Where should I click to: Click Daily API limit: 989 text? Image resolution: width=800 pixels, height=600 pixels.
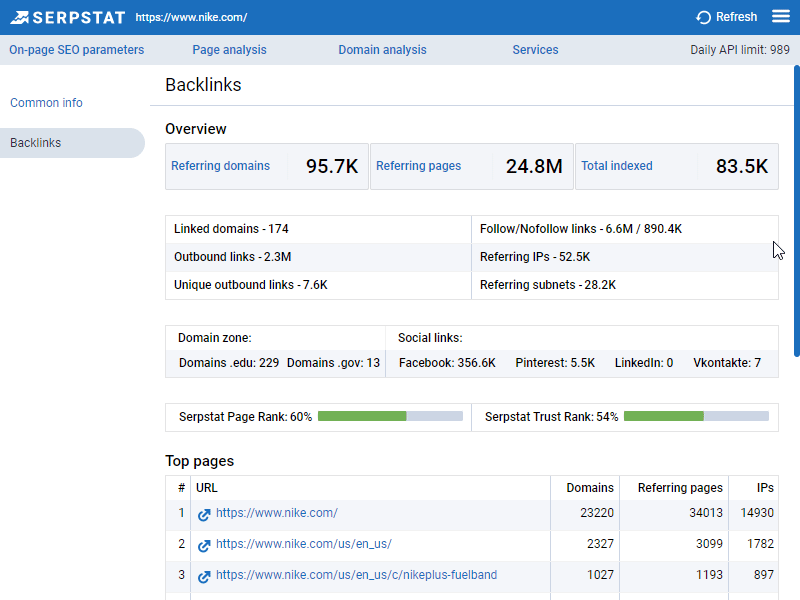740,50
